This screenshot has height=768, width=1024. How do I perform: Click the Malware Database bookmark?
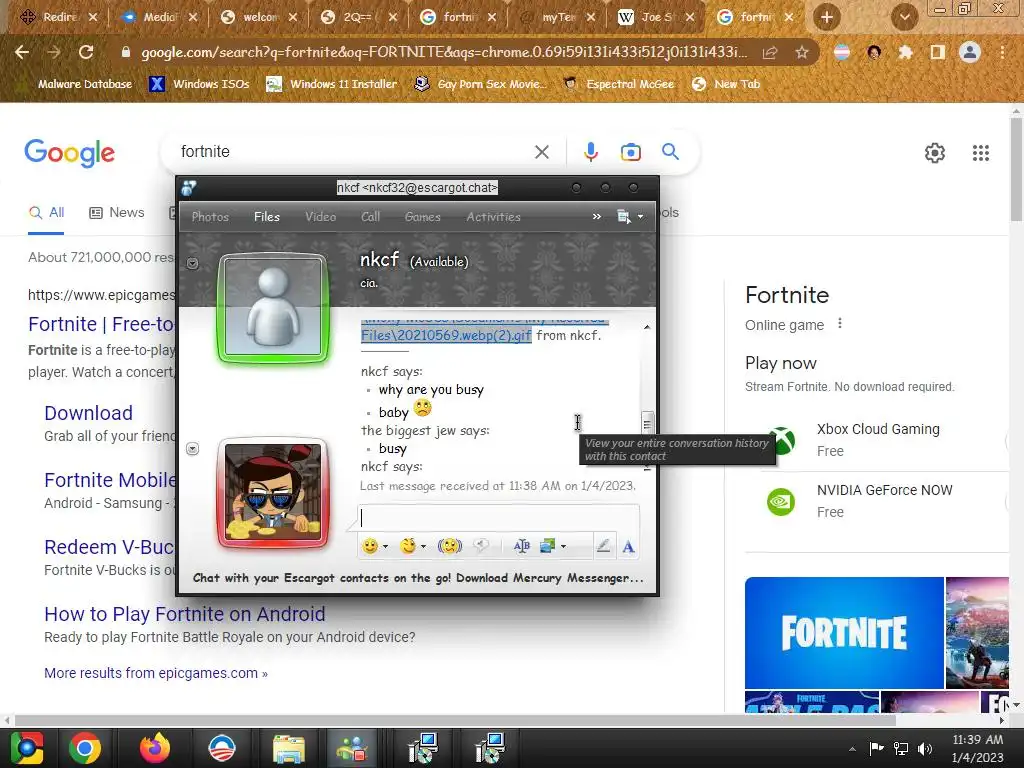pos(77,84)
